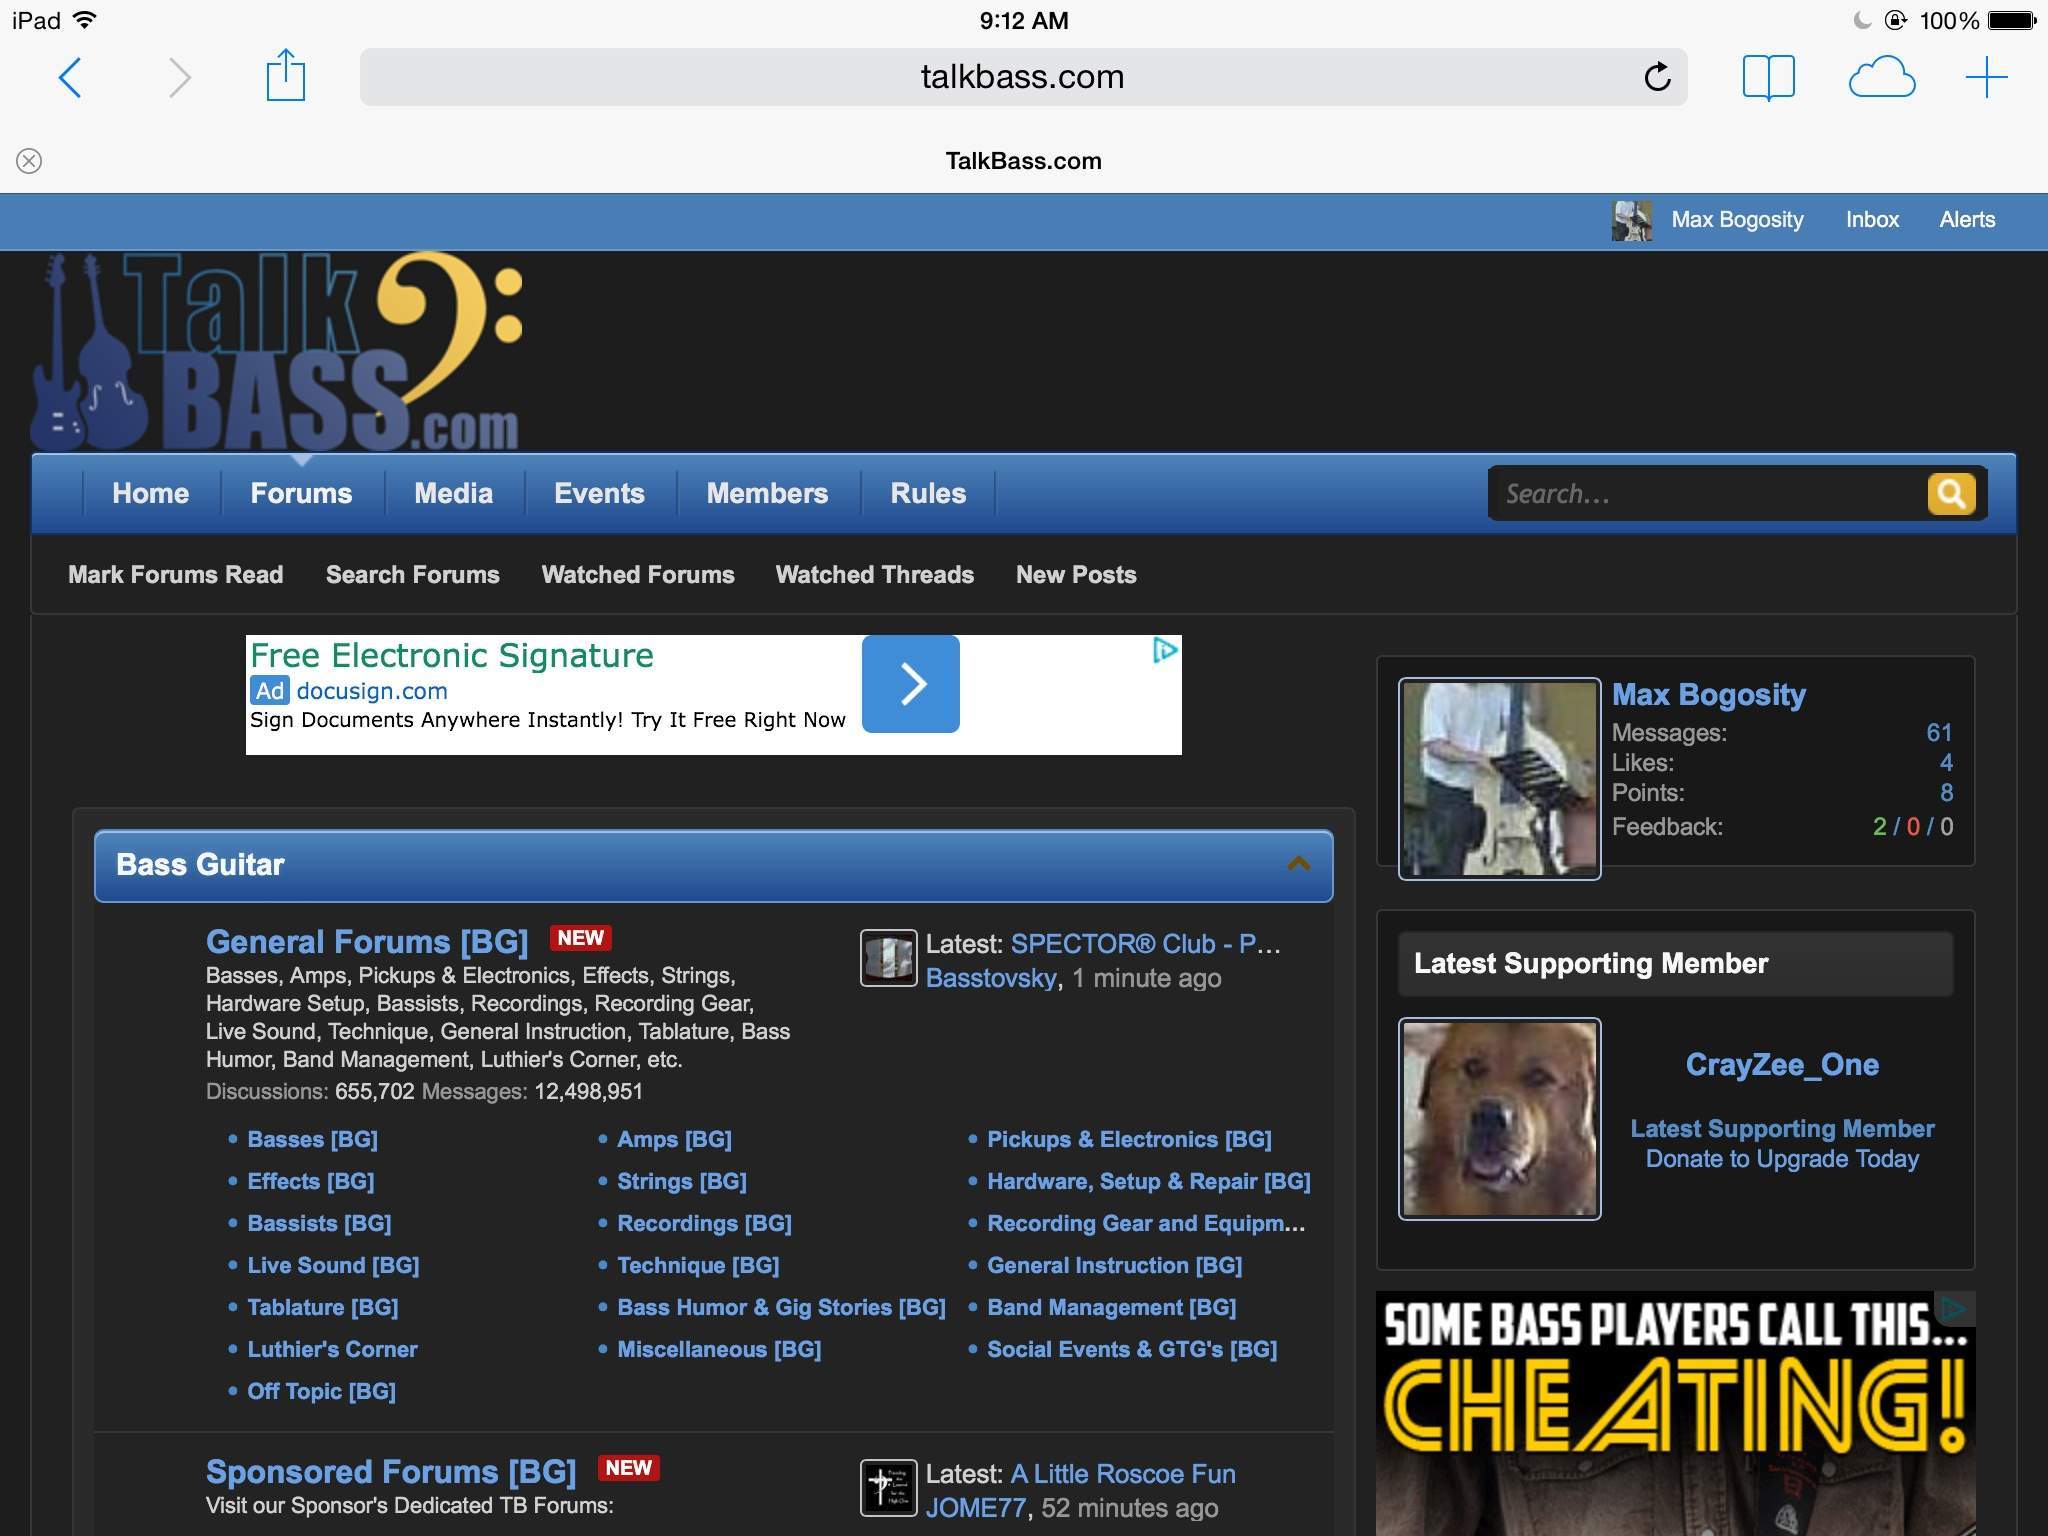Open Hardware, Setup & Repair [BG]
The width and height of the screenshot is (2048, 1536).
(1148, 1181)
